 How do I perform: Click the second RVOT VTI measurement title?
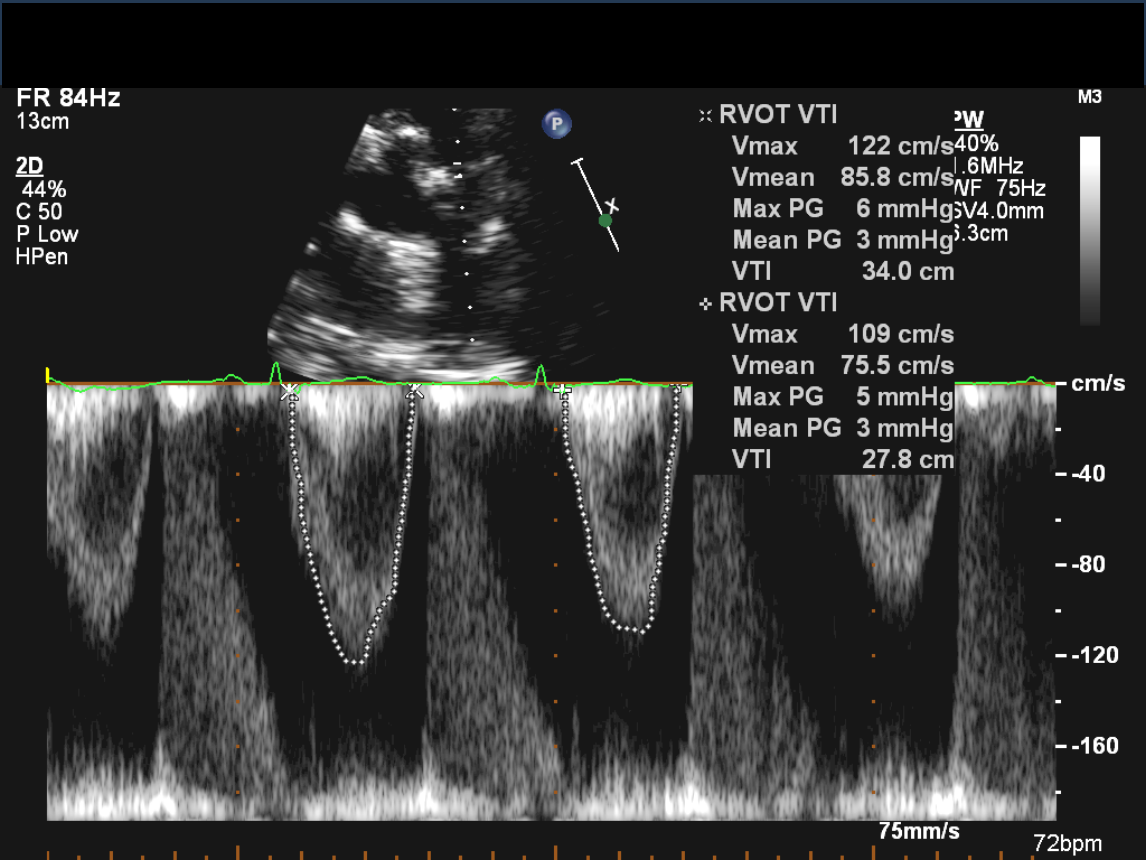pyautogui.click(x=777, y=302)
